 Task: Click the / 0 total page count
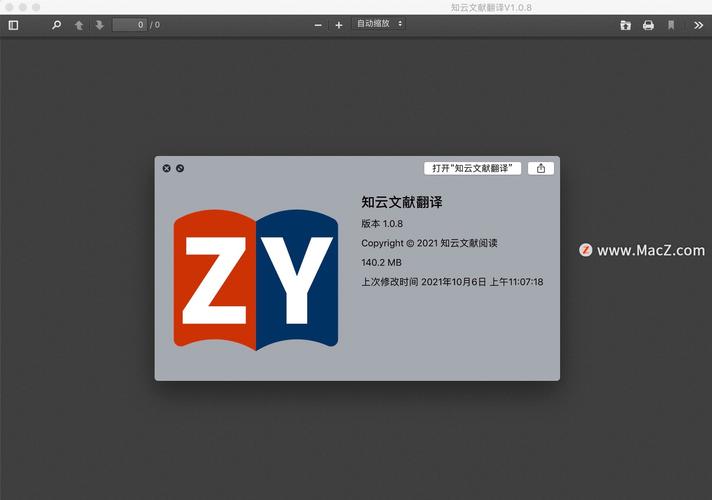pyautogui.click(x=155, y=25)
